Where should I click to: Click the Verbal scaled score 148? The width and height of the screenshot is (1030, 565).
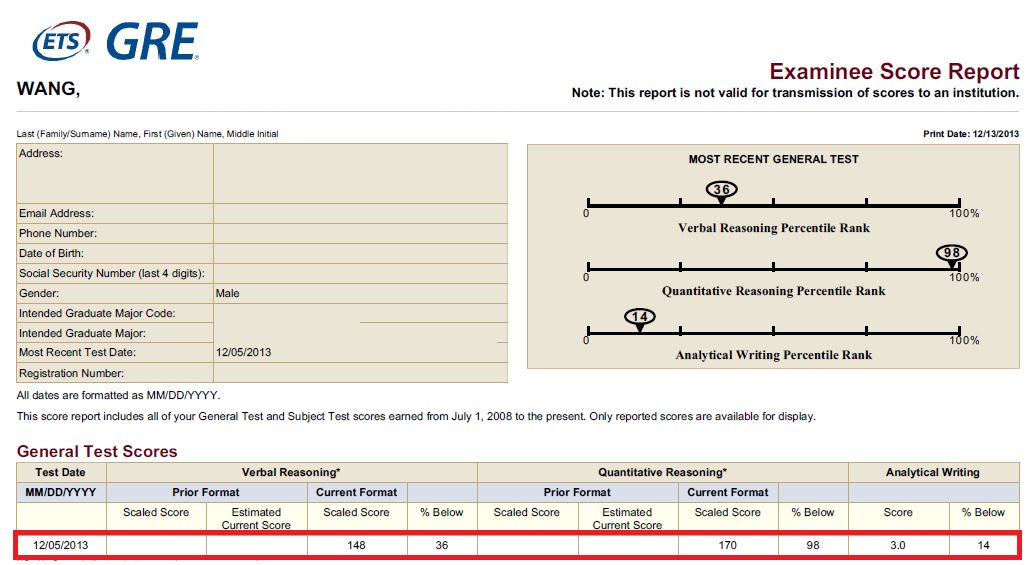coord(356,545)
